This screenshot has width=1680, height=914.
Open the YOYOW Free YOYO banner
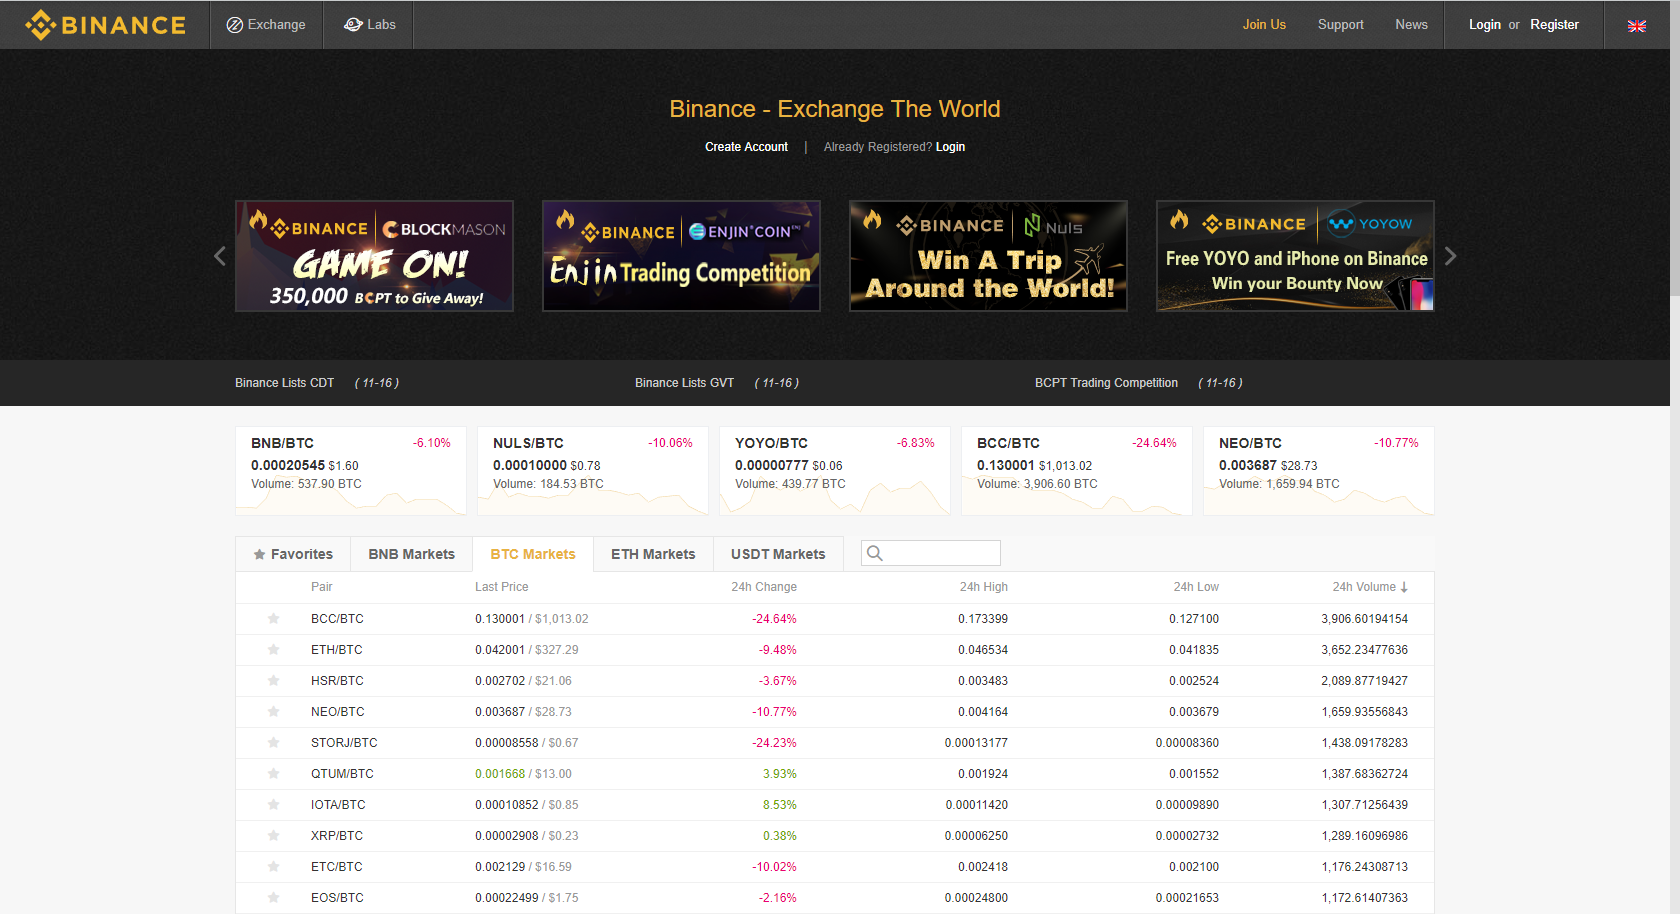1295,256
